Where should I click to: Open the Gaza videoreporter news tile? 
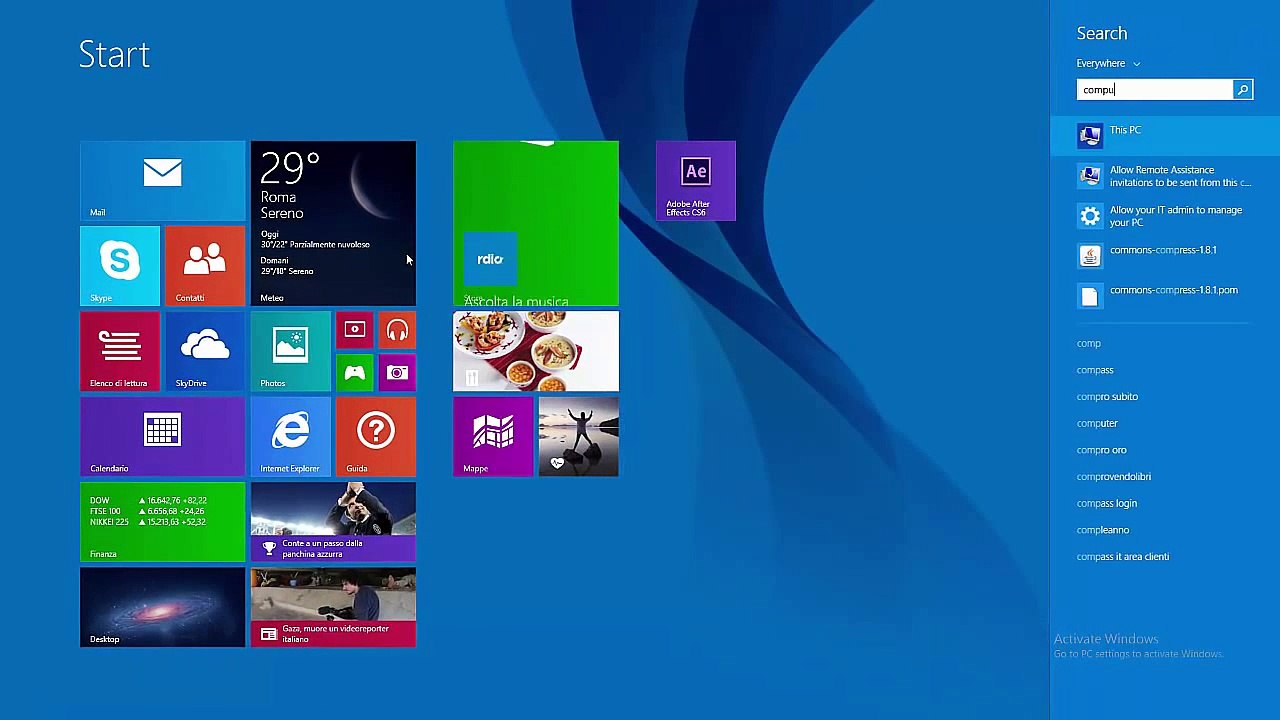click(x=333, y=607)
